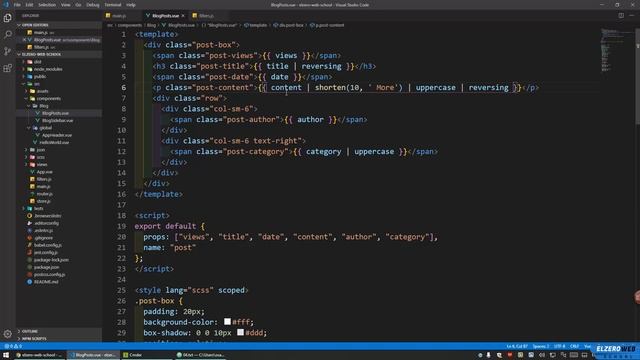Viewport: 640px width, 360px height.
Task: Expand the NPM Scripts panel
Action: click(59, 339)
